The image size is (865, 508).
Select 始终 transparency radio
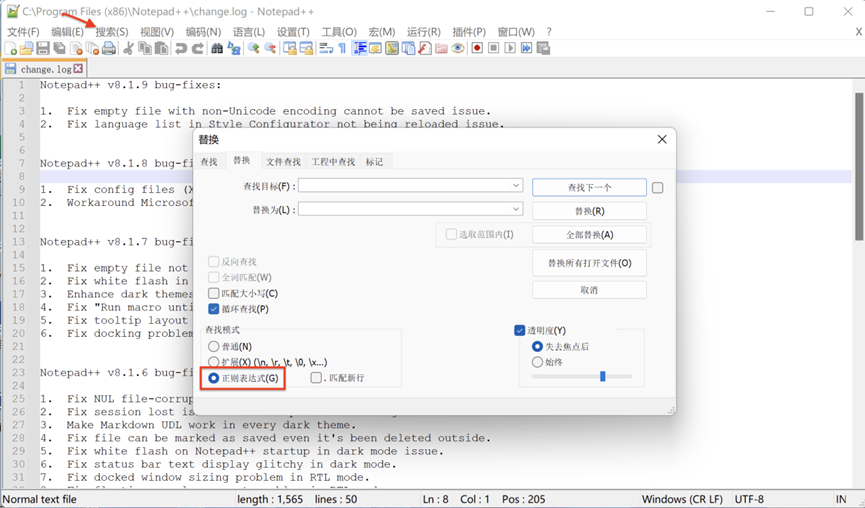click(x=537, y=362)
